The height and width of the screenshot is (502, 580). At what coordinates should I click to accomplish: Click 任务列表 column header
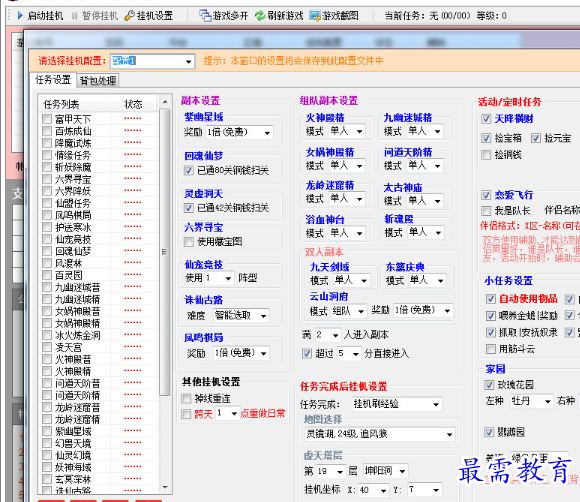coord(74,104)
